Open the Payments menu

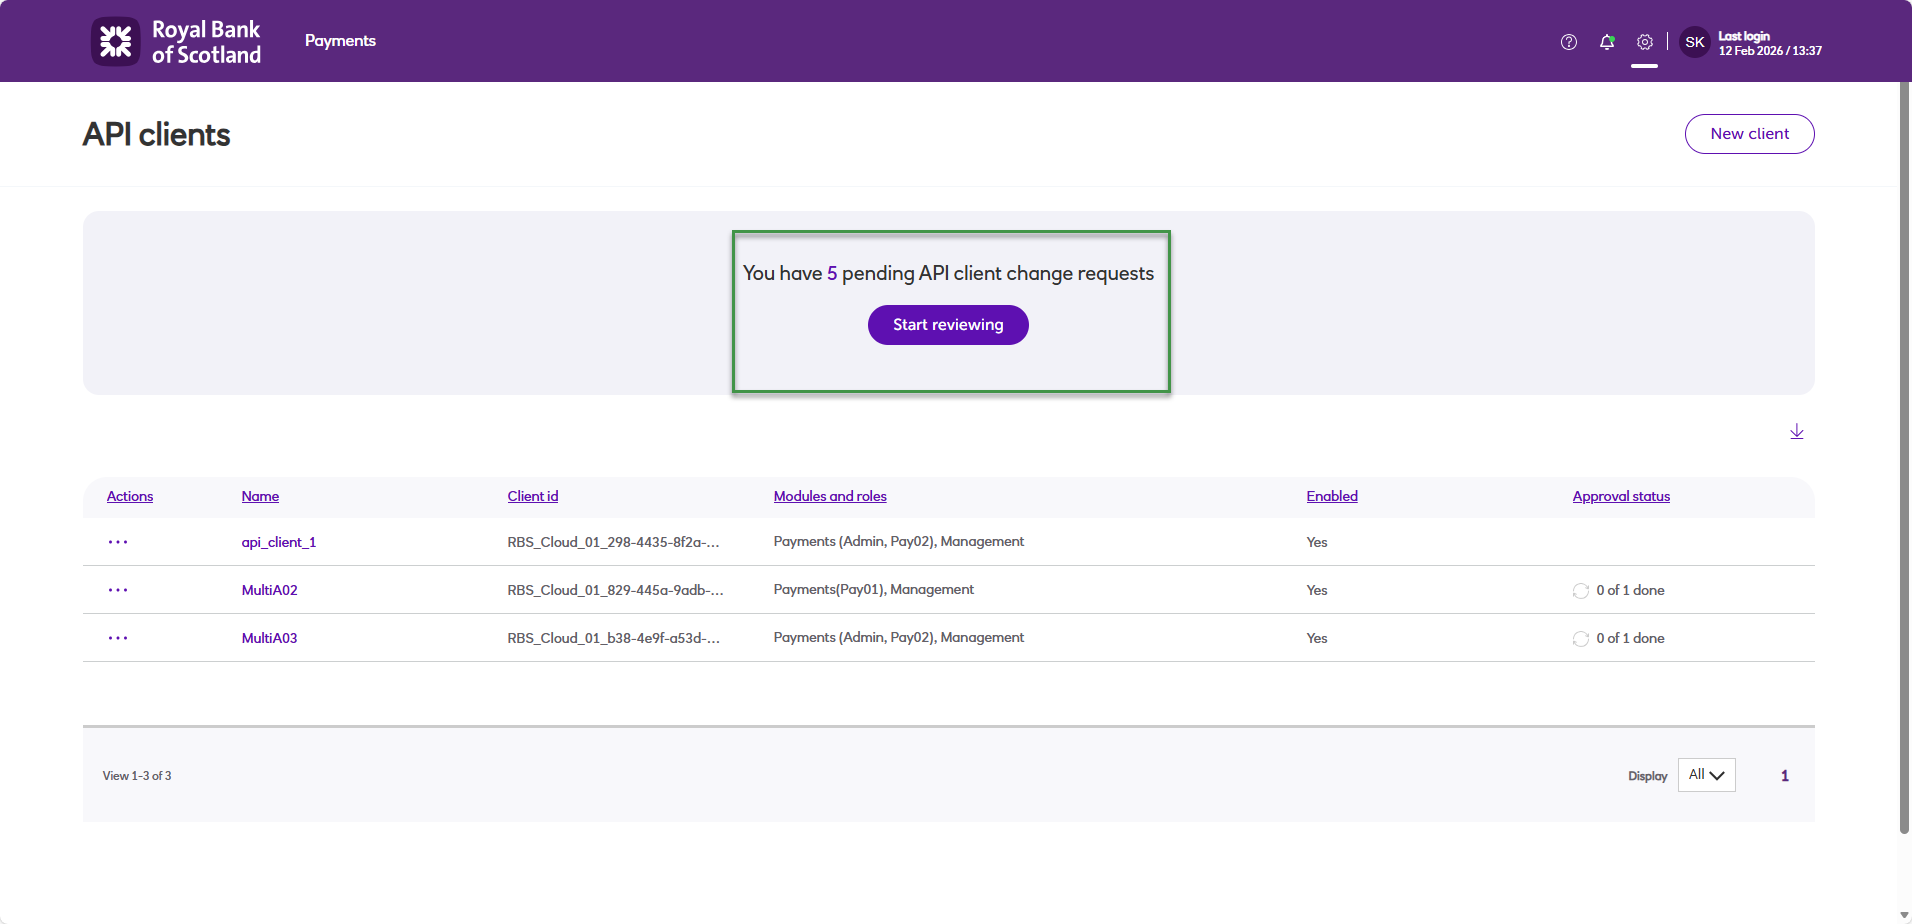tap(340, 41)
